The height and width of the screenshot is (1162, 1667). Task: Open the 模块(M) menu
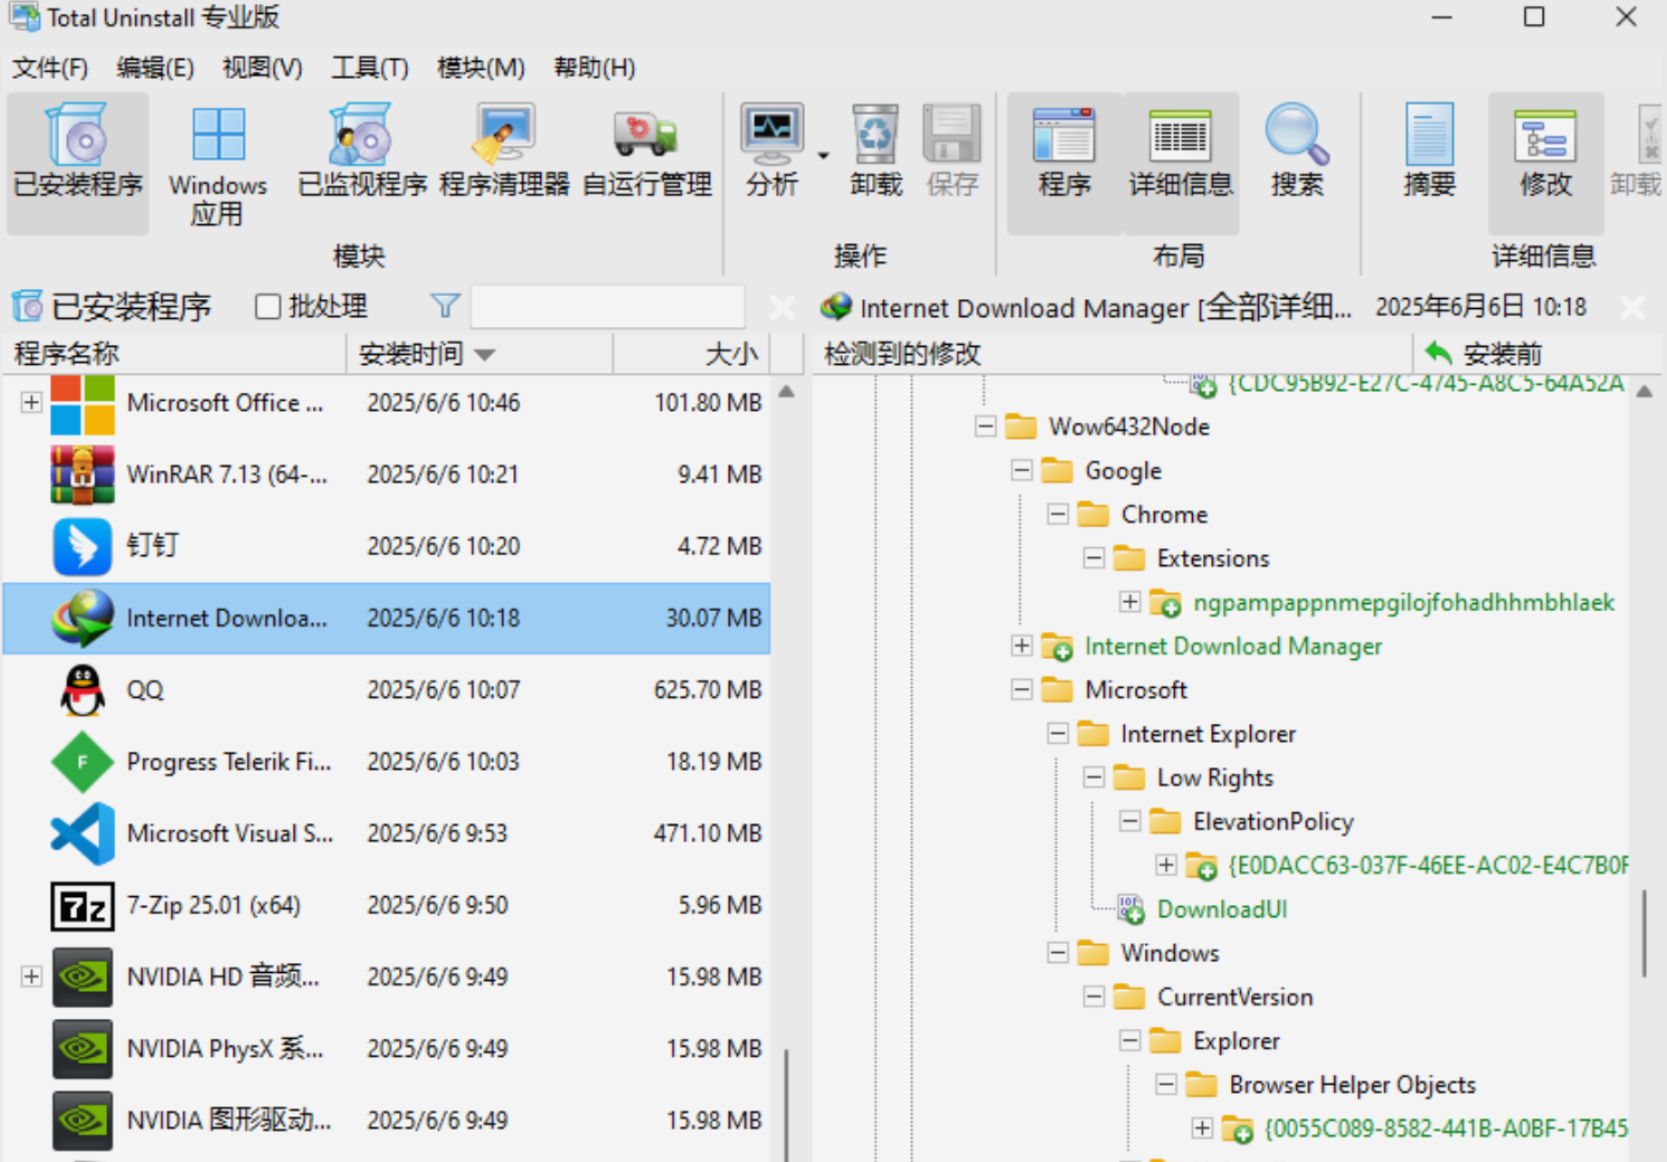[x=480, y=68]
